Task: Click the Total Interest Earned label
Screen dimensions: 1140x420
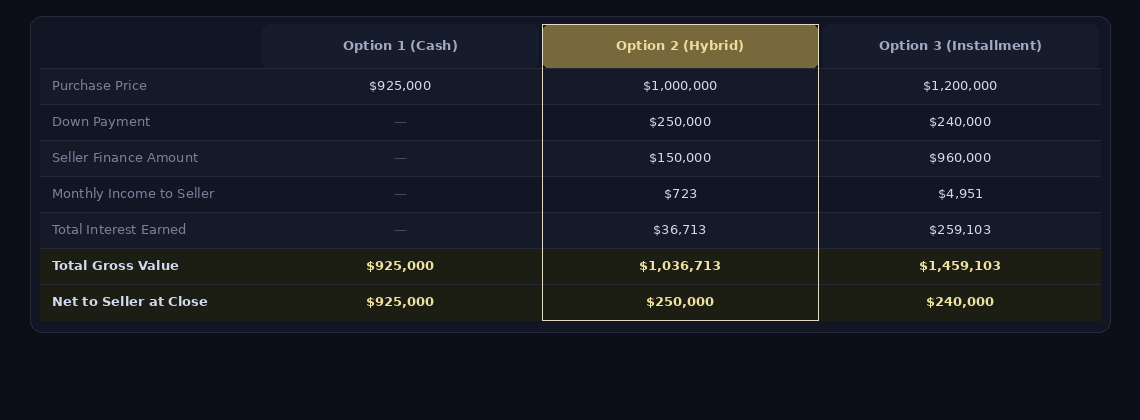Action: [x=119, y=230]
